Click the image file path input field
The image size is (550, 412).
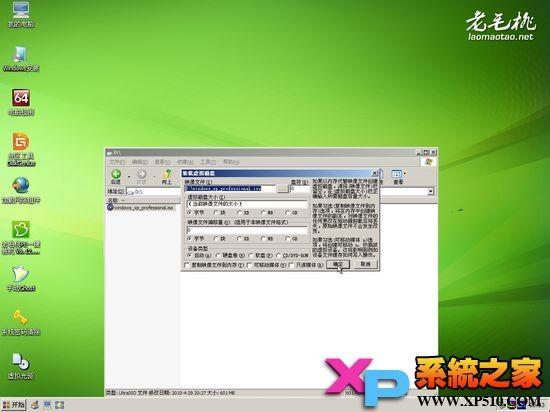click(230, 189)
